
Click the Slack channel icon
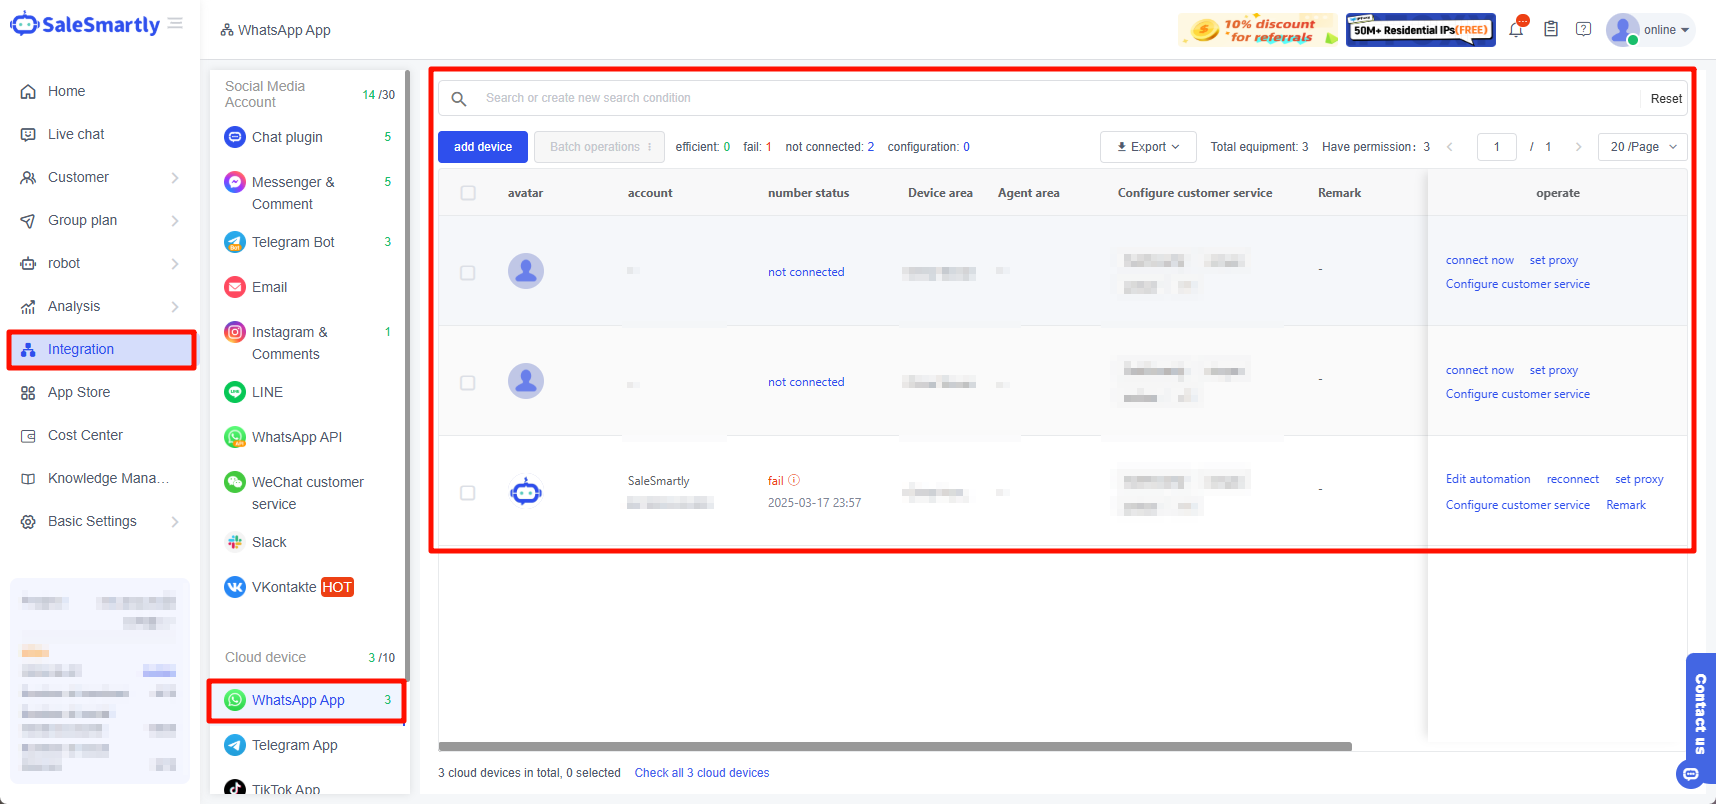pyautogui.click(x=235, y=542)
